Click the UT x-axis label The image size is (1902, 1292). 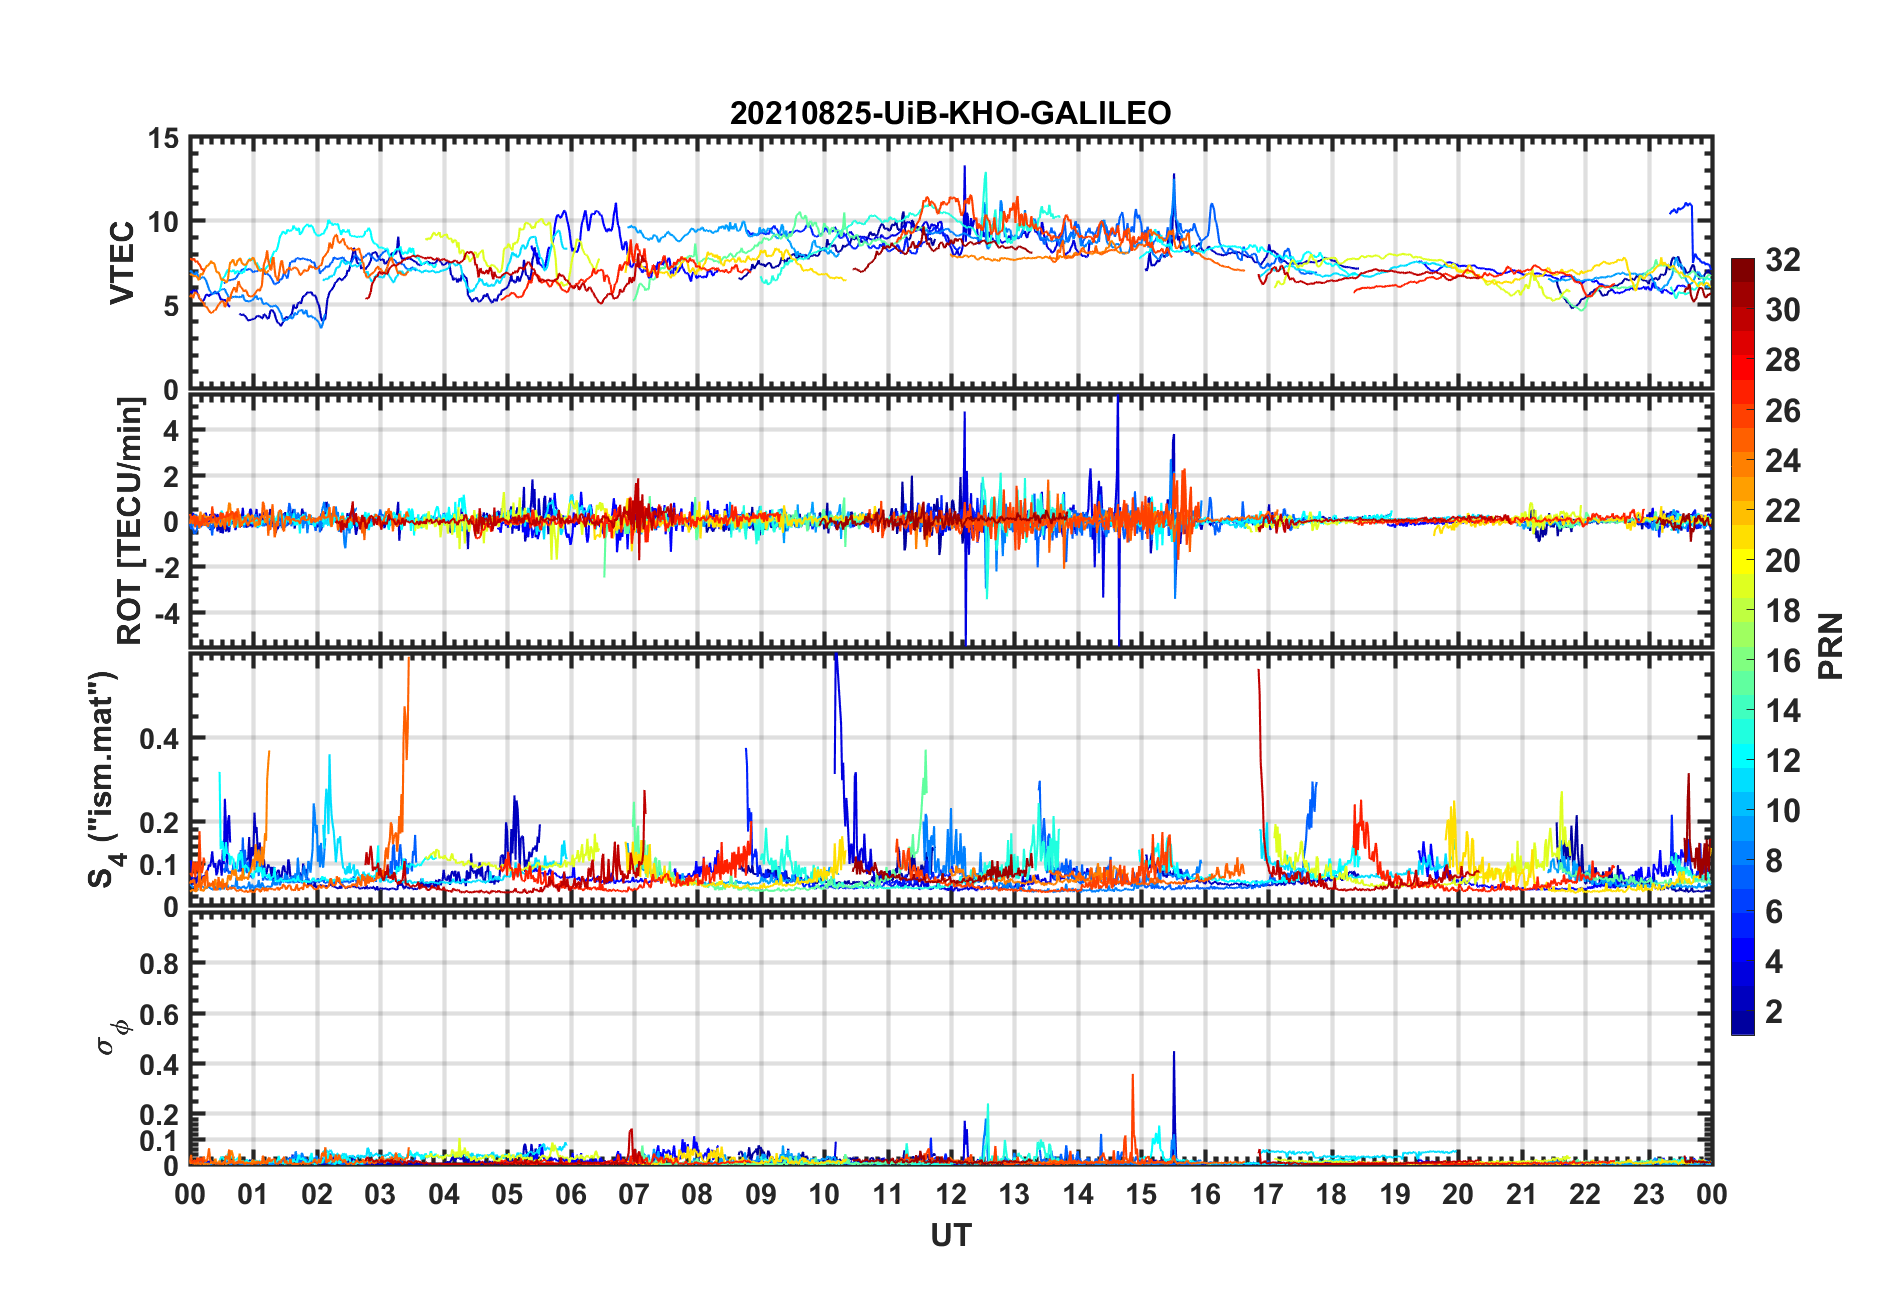coord(950,1236)
